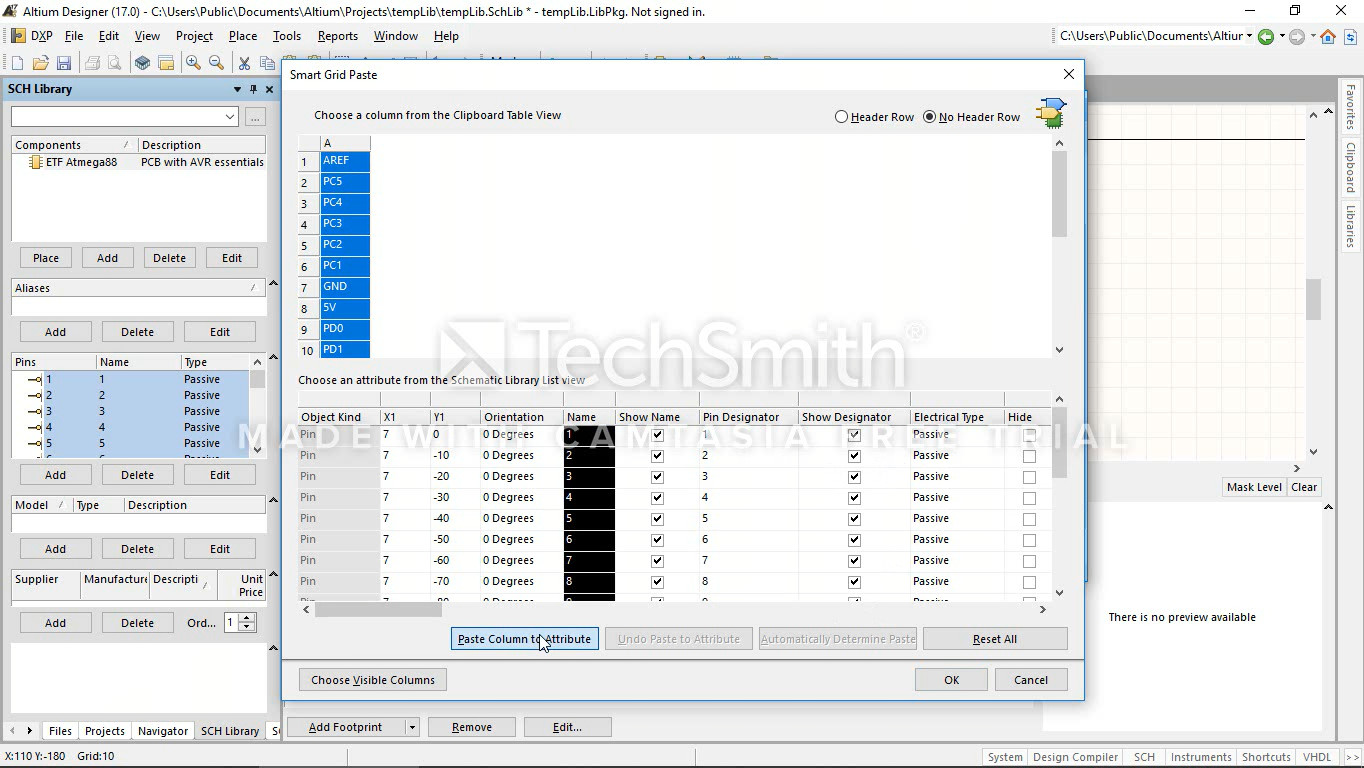1364x768 pixels.
Task: Click the Zoom Out magnifier icon
Action: pos(216,63)
